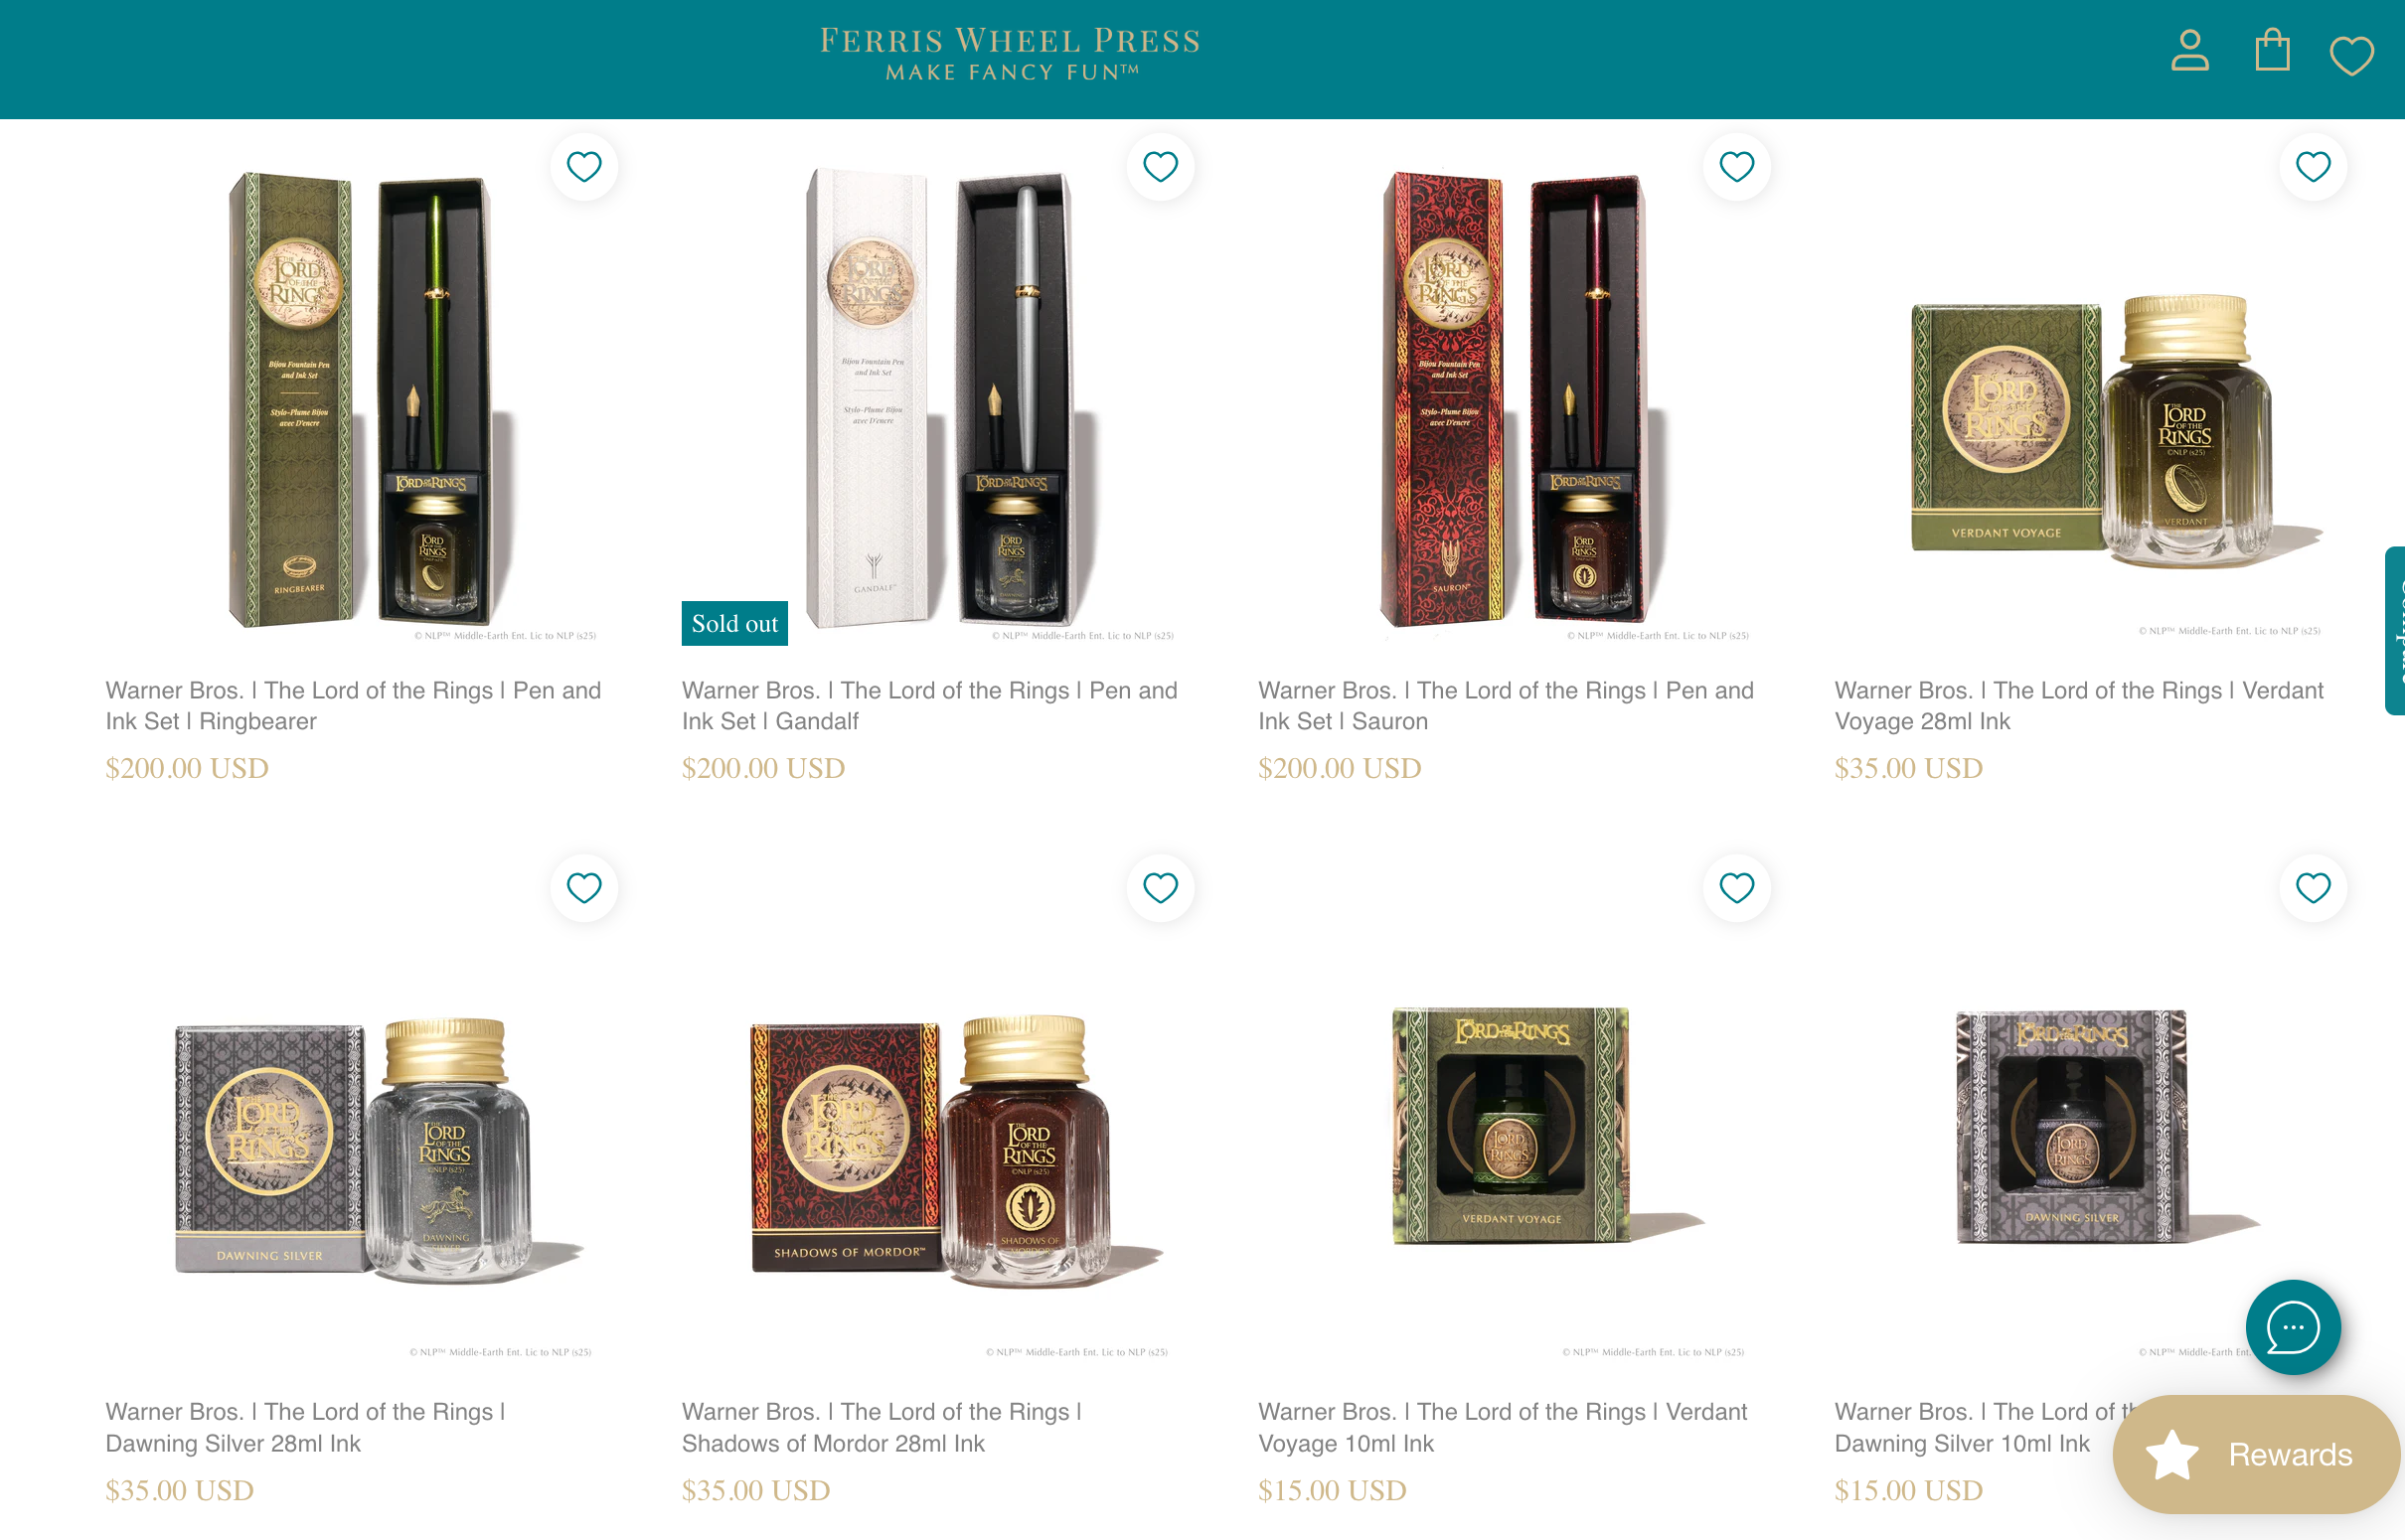Image resolution: width=2405 pixels, height=1540 pixels.
Task: Open the chat bubble widget
Action: point(2292,1326)
